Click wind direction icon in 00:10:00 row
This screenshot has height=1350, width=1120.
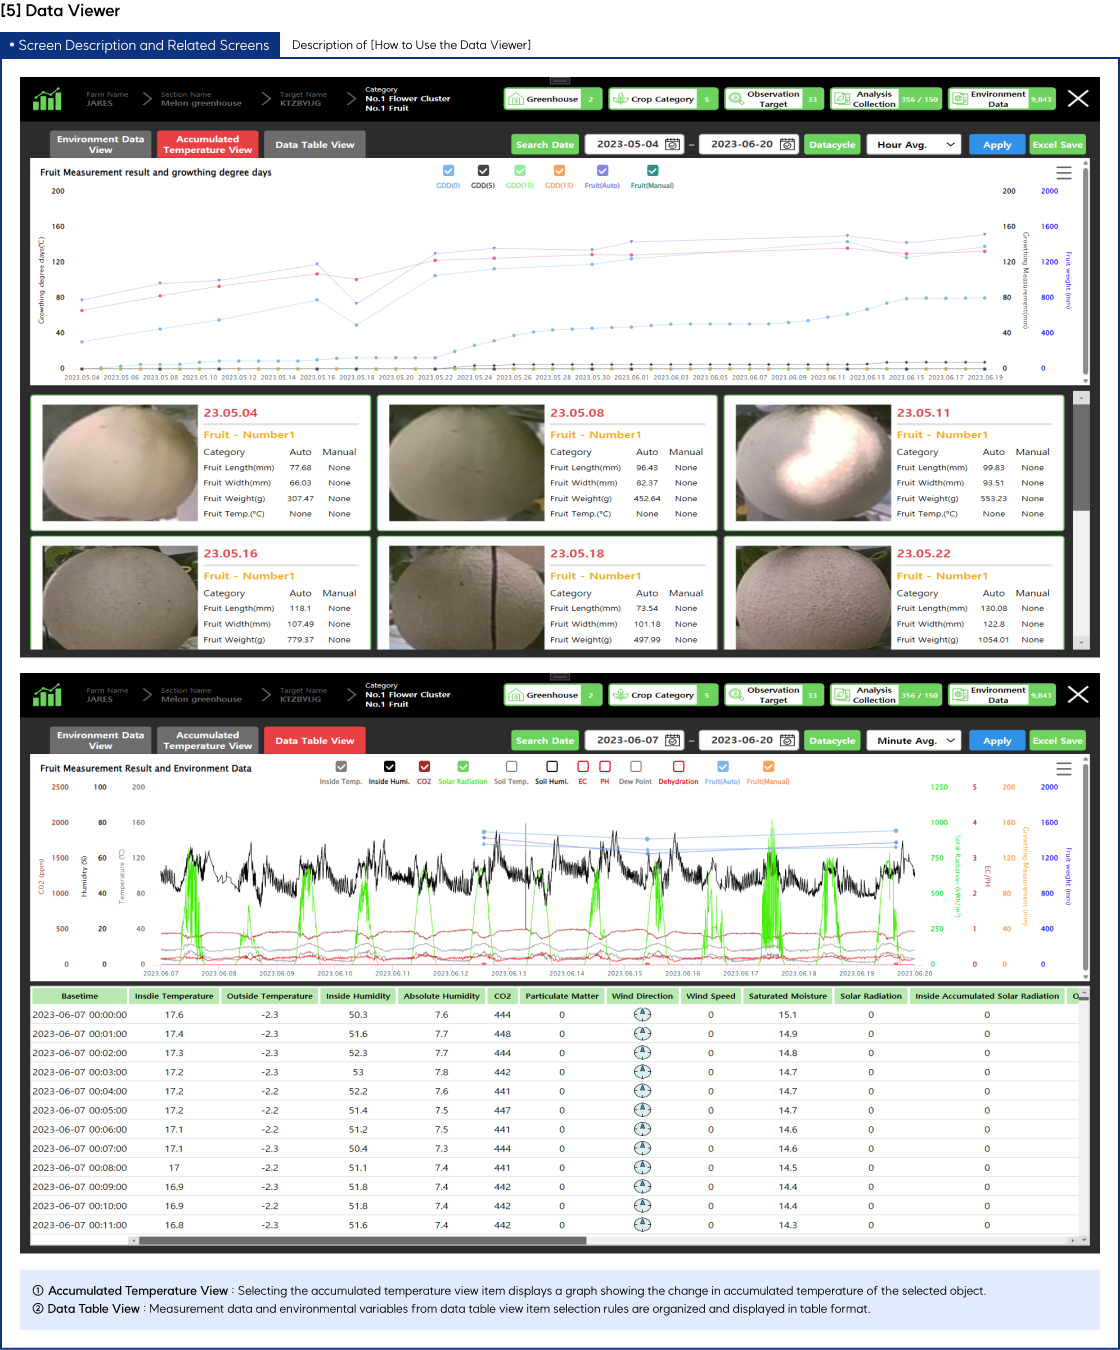[x=642, y=1206]
